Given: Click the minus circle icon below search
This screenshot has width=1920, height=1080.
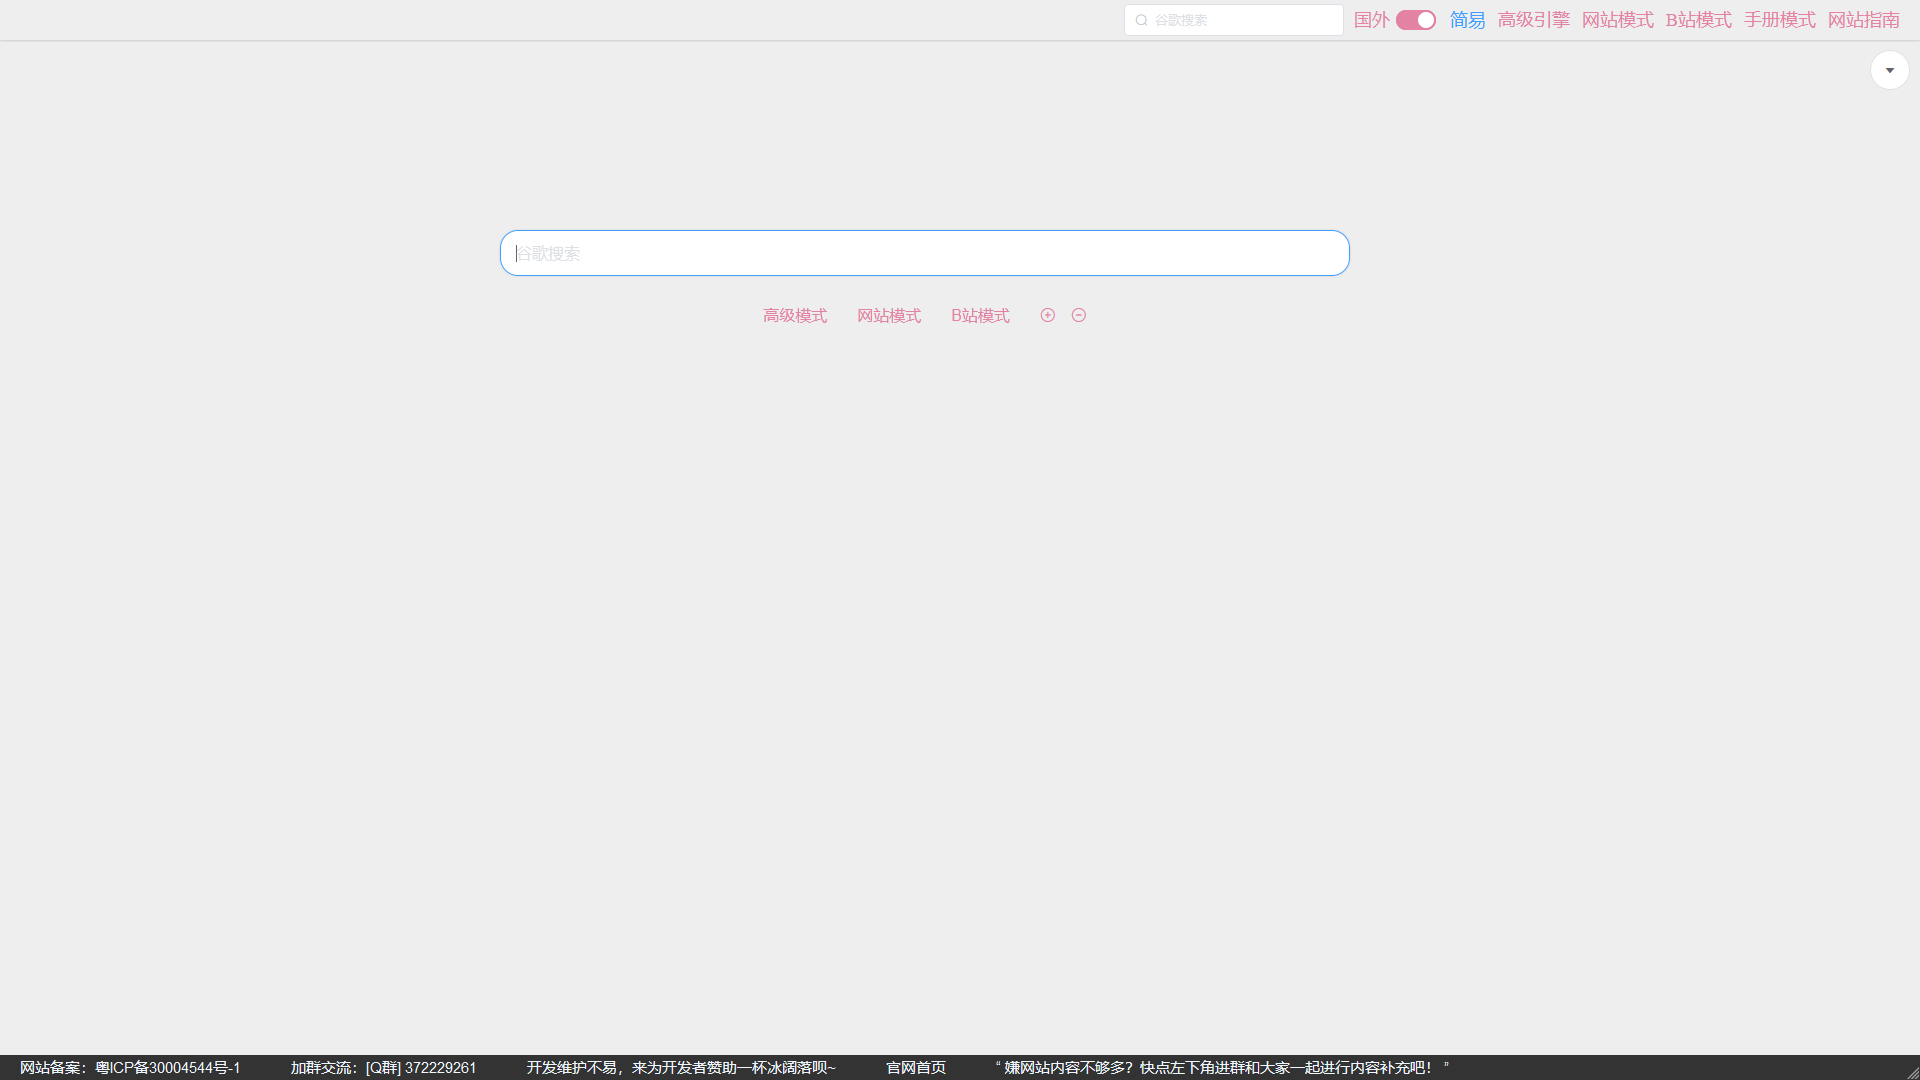Looking at the screenshot, I should [x=1078, y=315].
